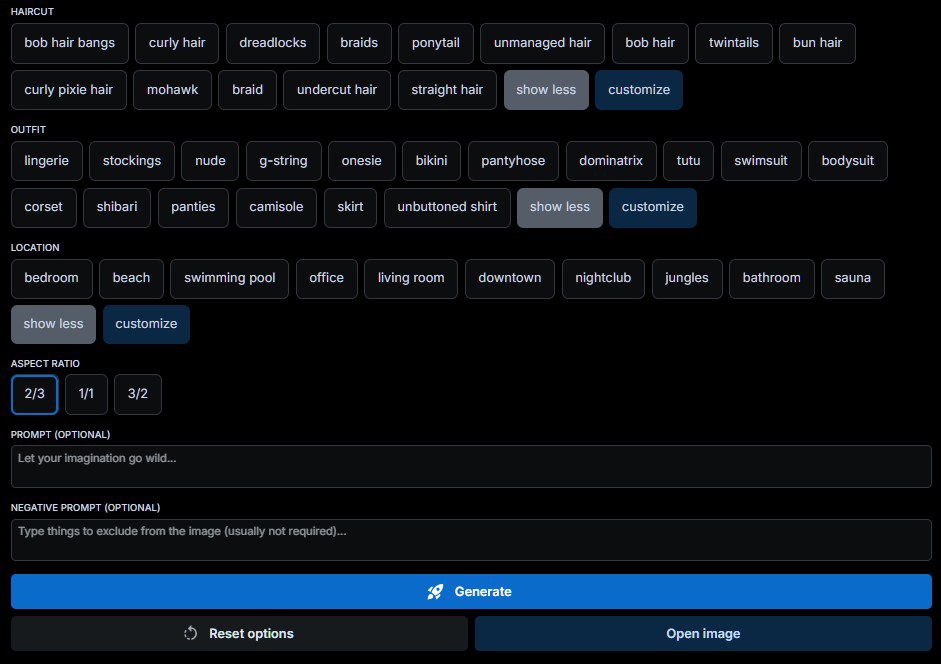The image size is (941, 664).
Task: Toggle the unmanaged hair option
Action: (x=542, y=43)
